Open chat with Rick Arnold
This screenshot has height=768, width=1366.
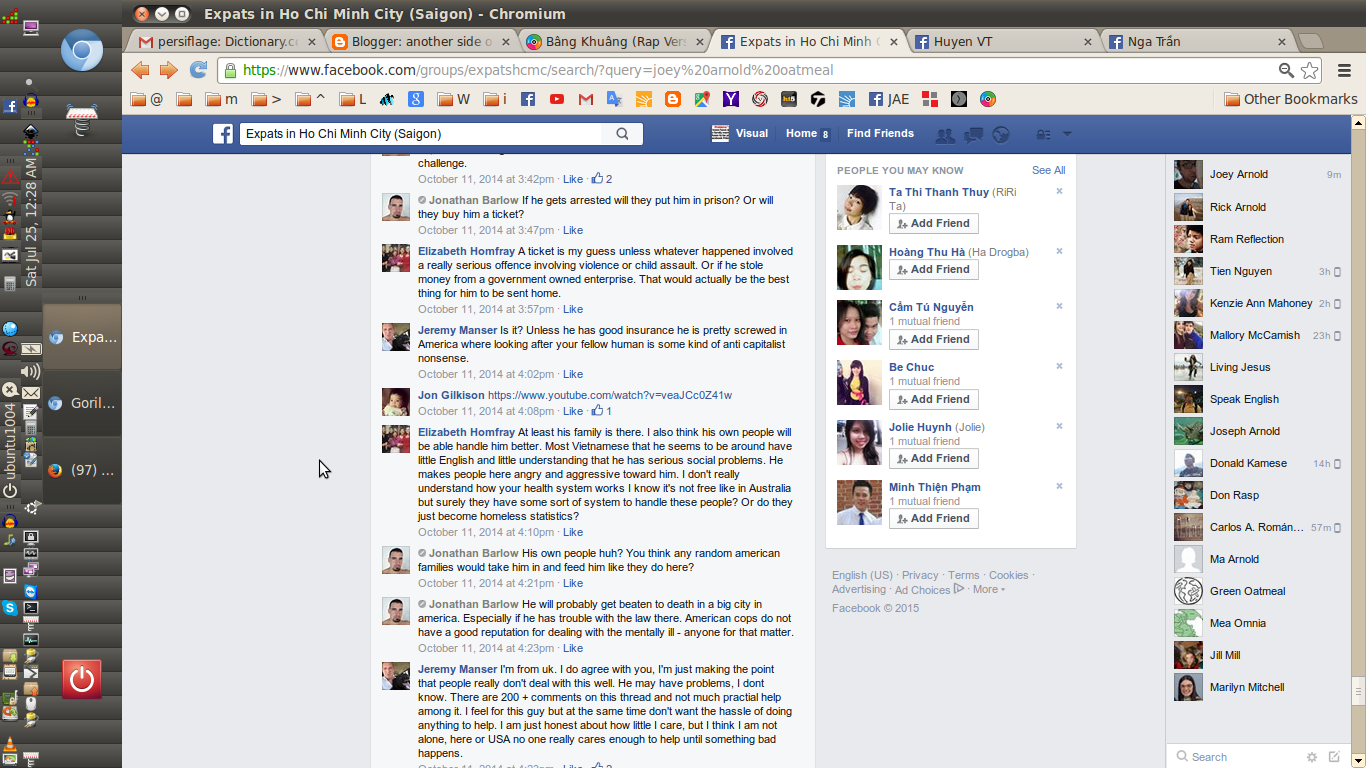click(1258, 207)
